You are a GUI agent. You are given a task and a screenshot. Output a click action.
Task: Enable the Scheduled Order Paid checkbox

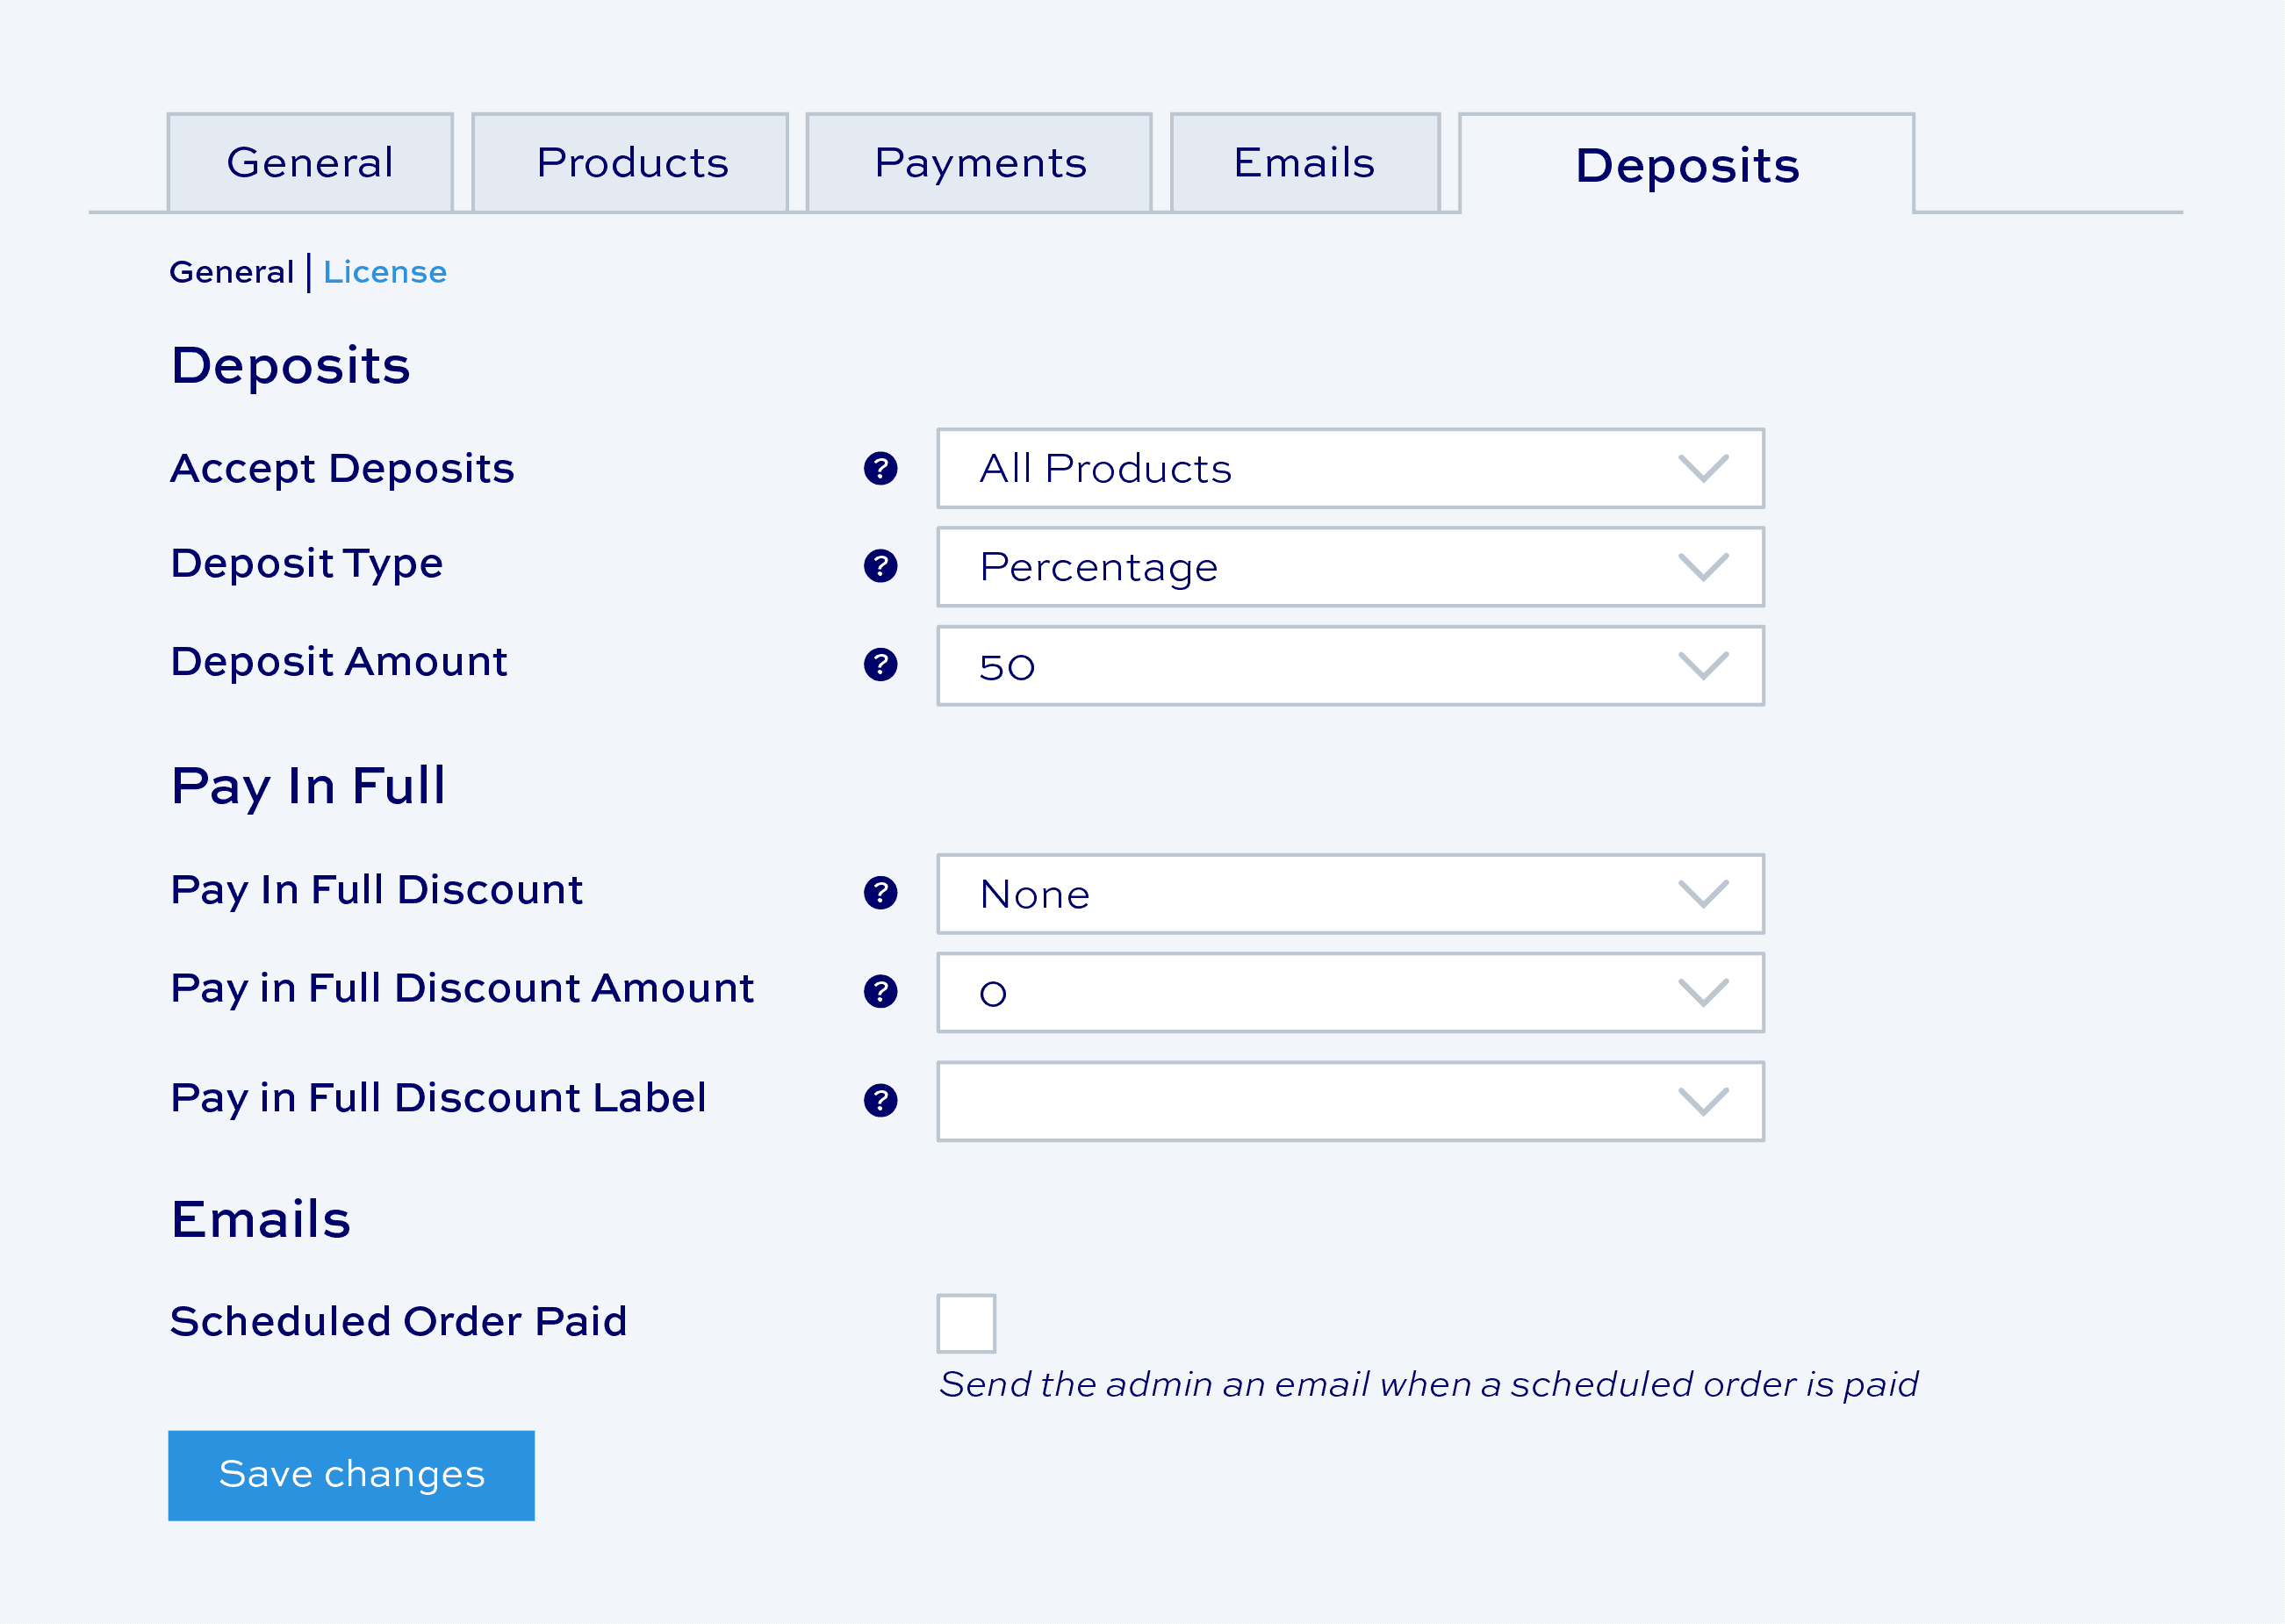tap(966, 1323)
